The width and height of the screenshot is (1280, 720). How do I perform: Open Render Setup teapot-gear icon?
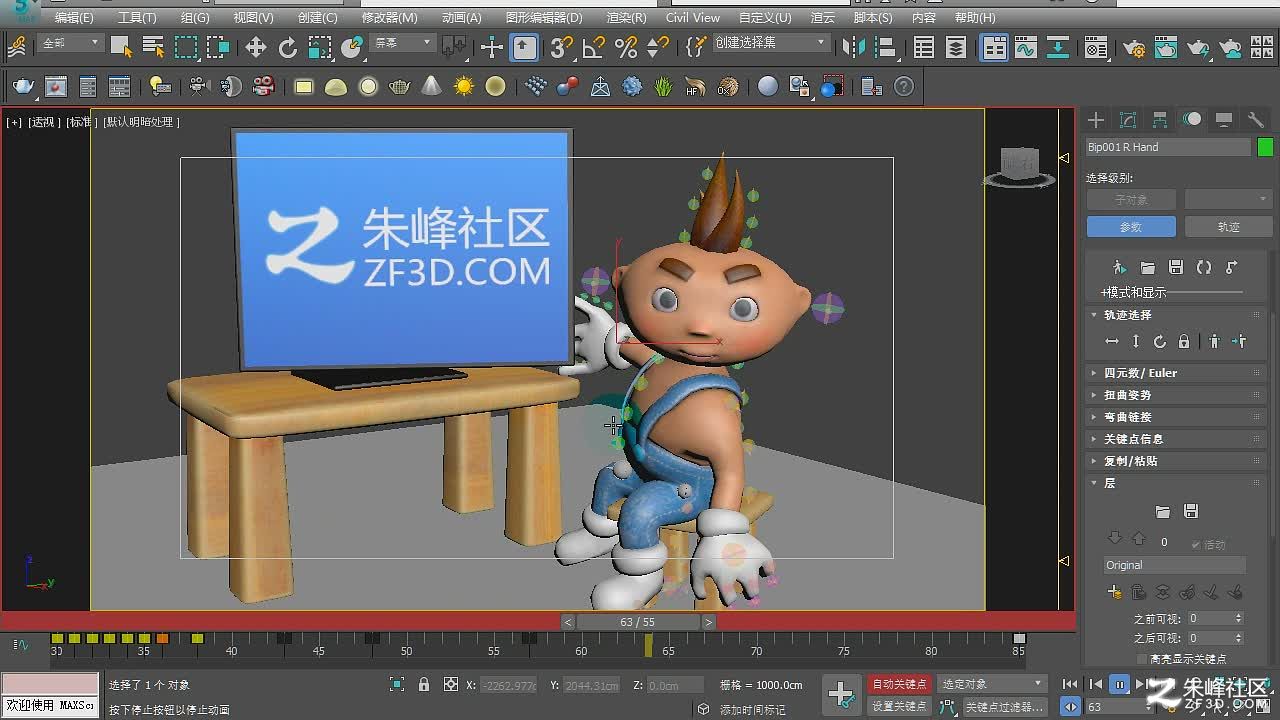[x=1134, y=47]
